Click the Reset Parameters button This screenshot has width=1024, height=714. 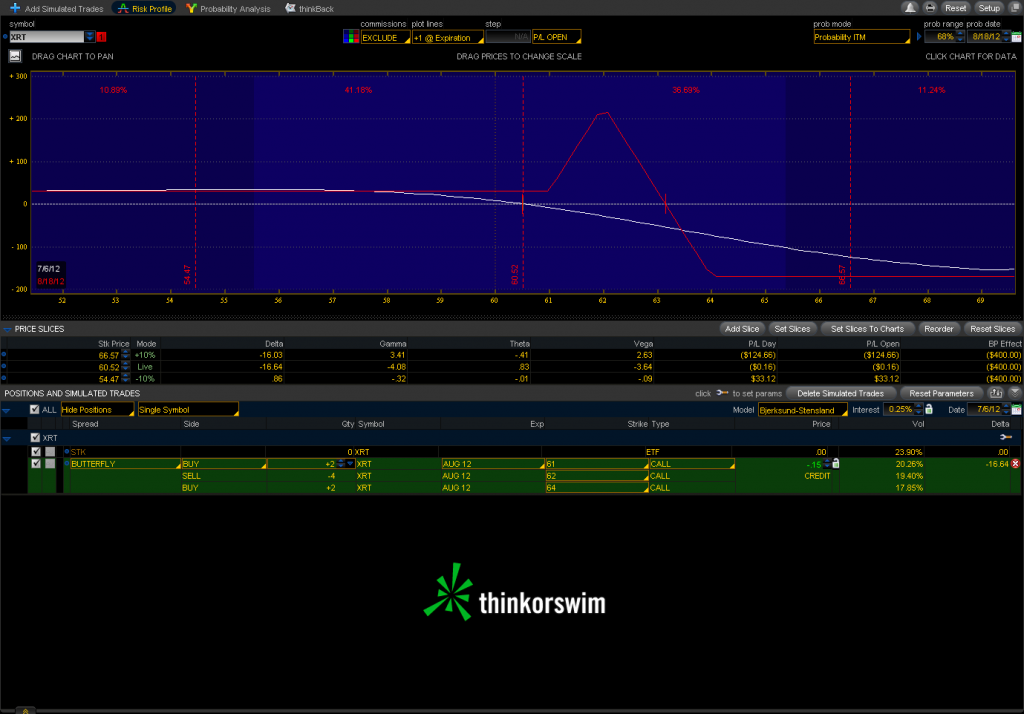[x=941, y=393]
